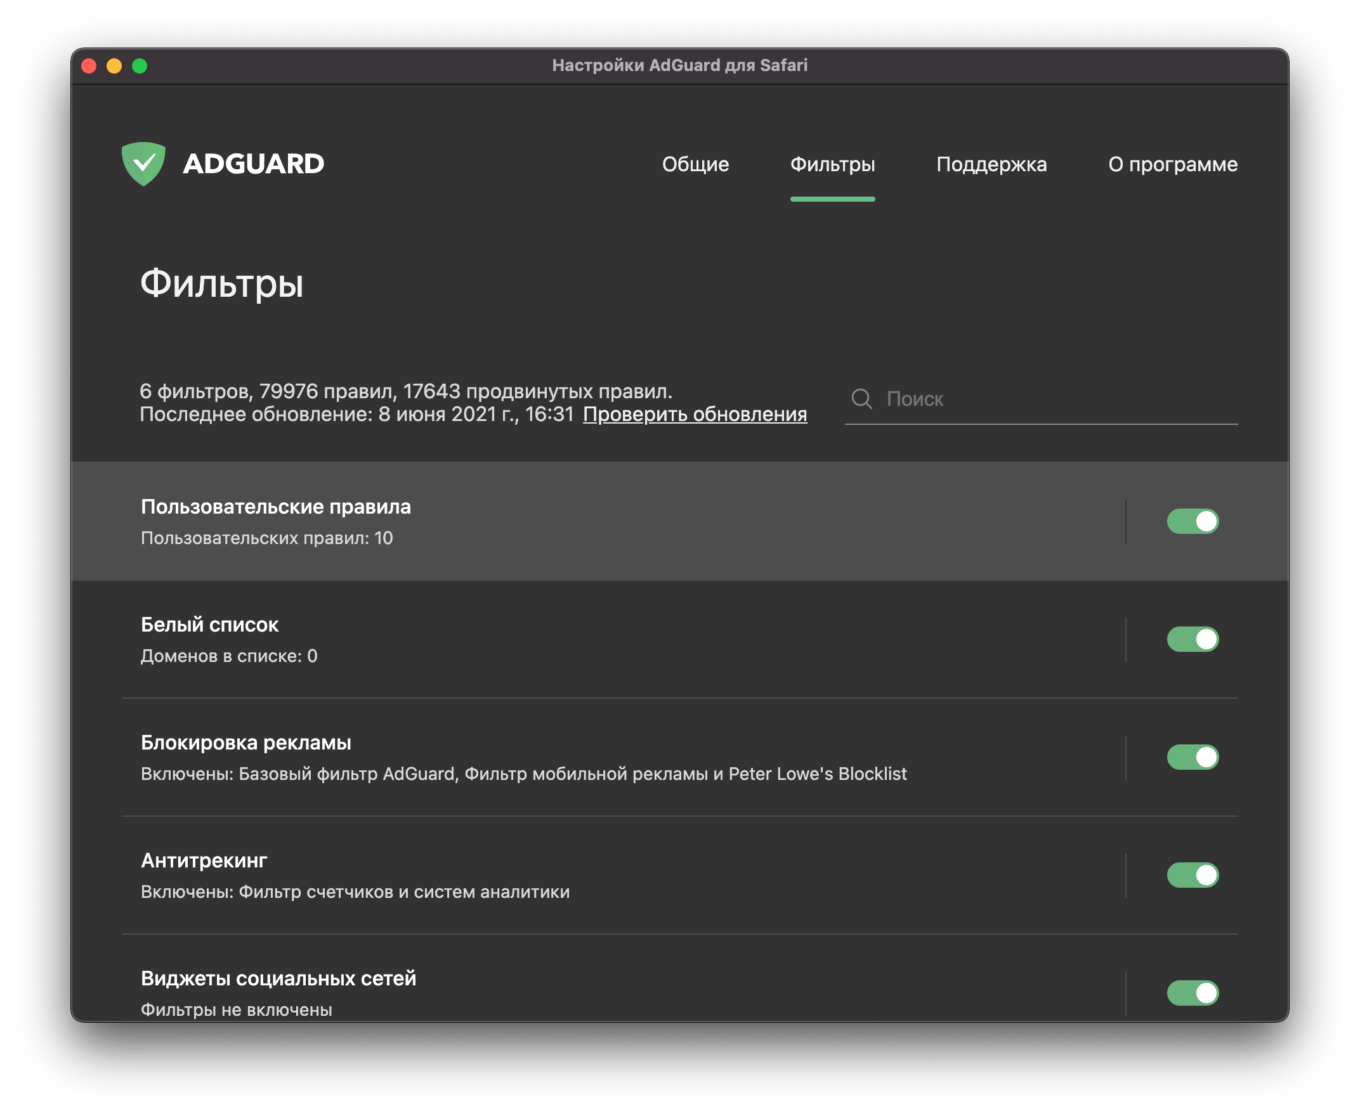Click the 'Базовый фильтр AdGuard' description line
Image resolution: width=1360 pixels, height=1116 pixels.
(x=524, y=774)
